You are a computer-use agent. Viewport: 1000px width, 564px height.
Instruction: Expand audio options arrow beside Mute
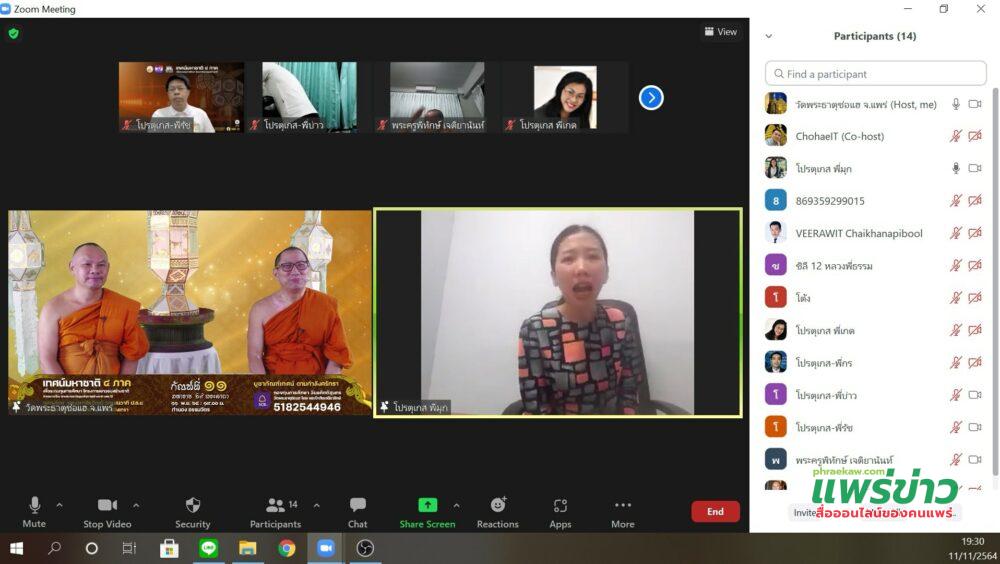[59, 505]
